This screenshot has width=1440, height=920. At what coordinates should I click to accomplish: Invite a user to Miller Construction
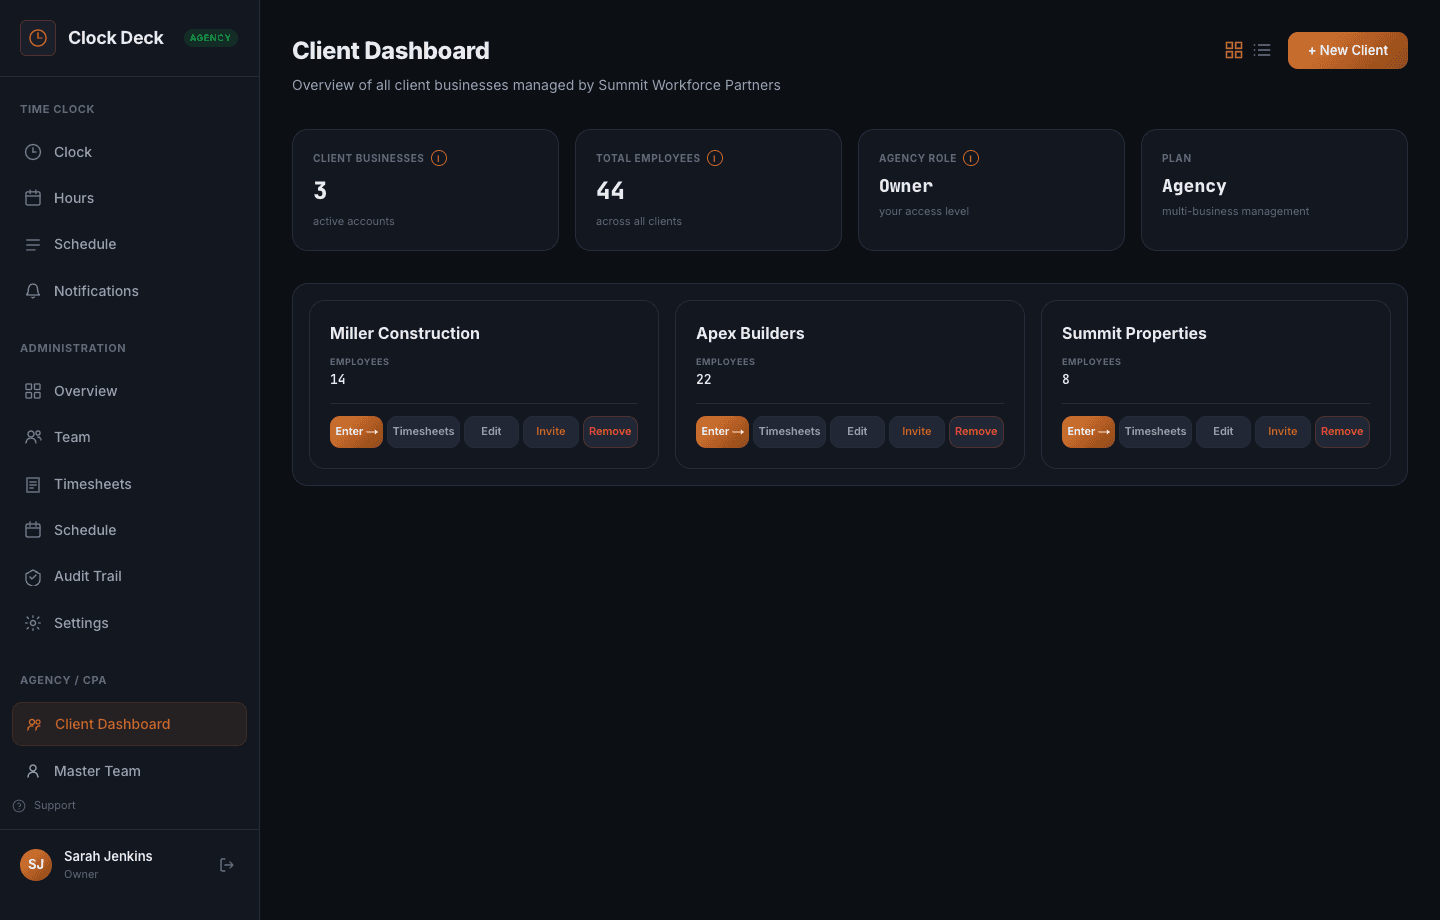pos(551,432)
